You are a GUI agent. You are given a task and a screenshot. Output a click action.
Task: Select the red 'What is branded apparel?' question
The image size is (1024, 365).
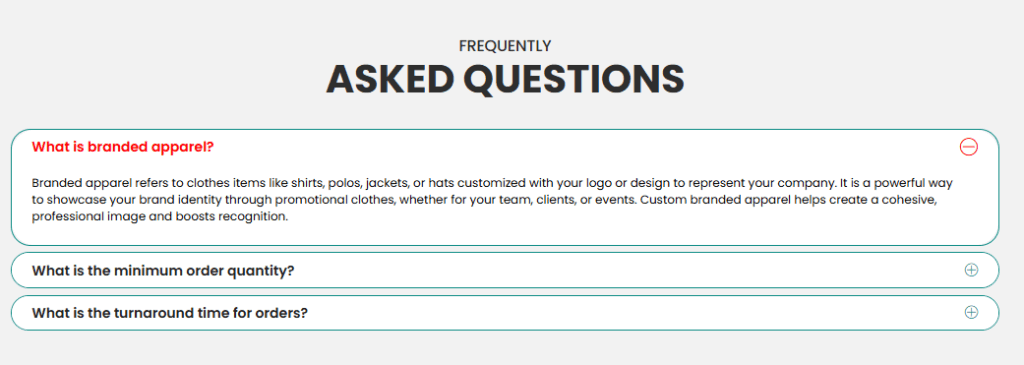[x=123, y=147]
